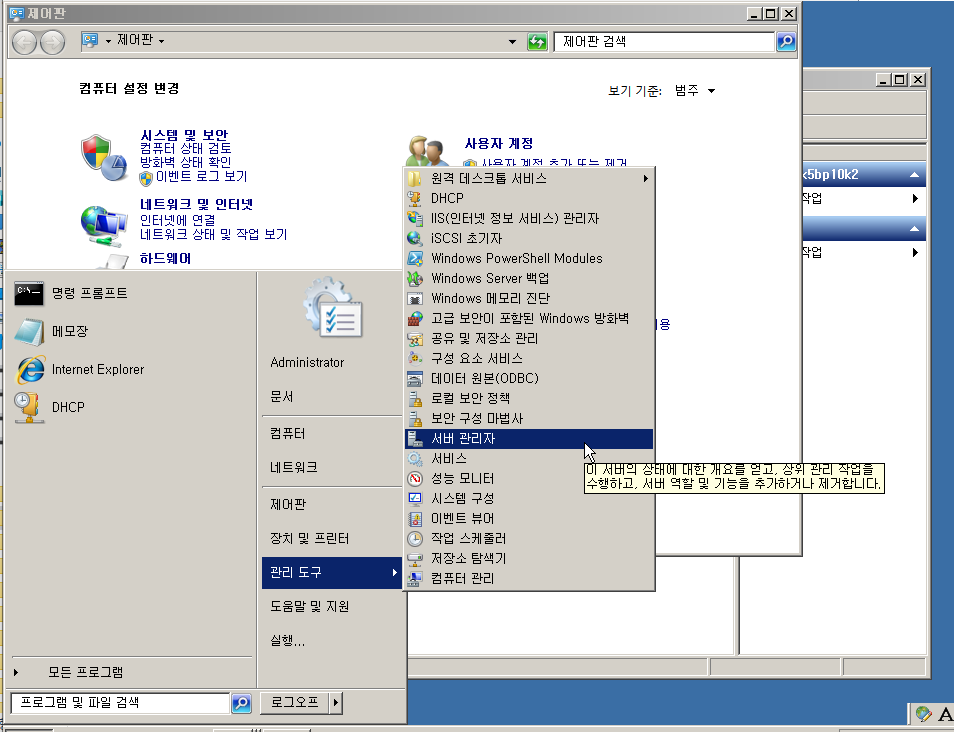Click the 컴퓨터 관리 icon
954x732 pixels.
click(x=415, y=579)
